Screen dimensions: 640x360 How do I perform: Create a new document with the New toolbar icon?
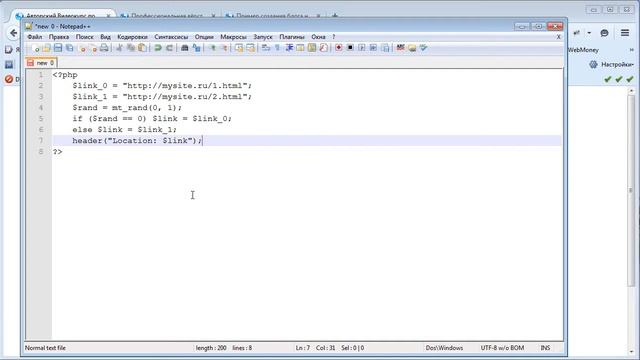[36, 48]
